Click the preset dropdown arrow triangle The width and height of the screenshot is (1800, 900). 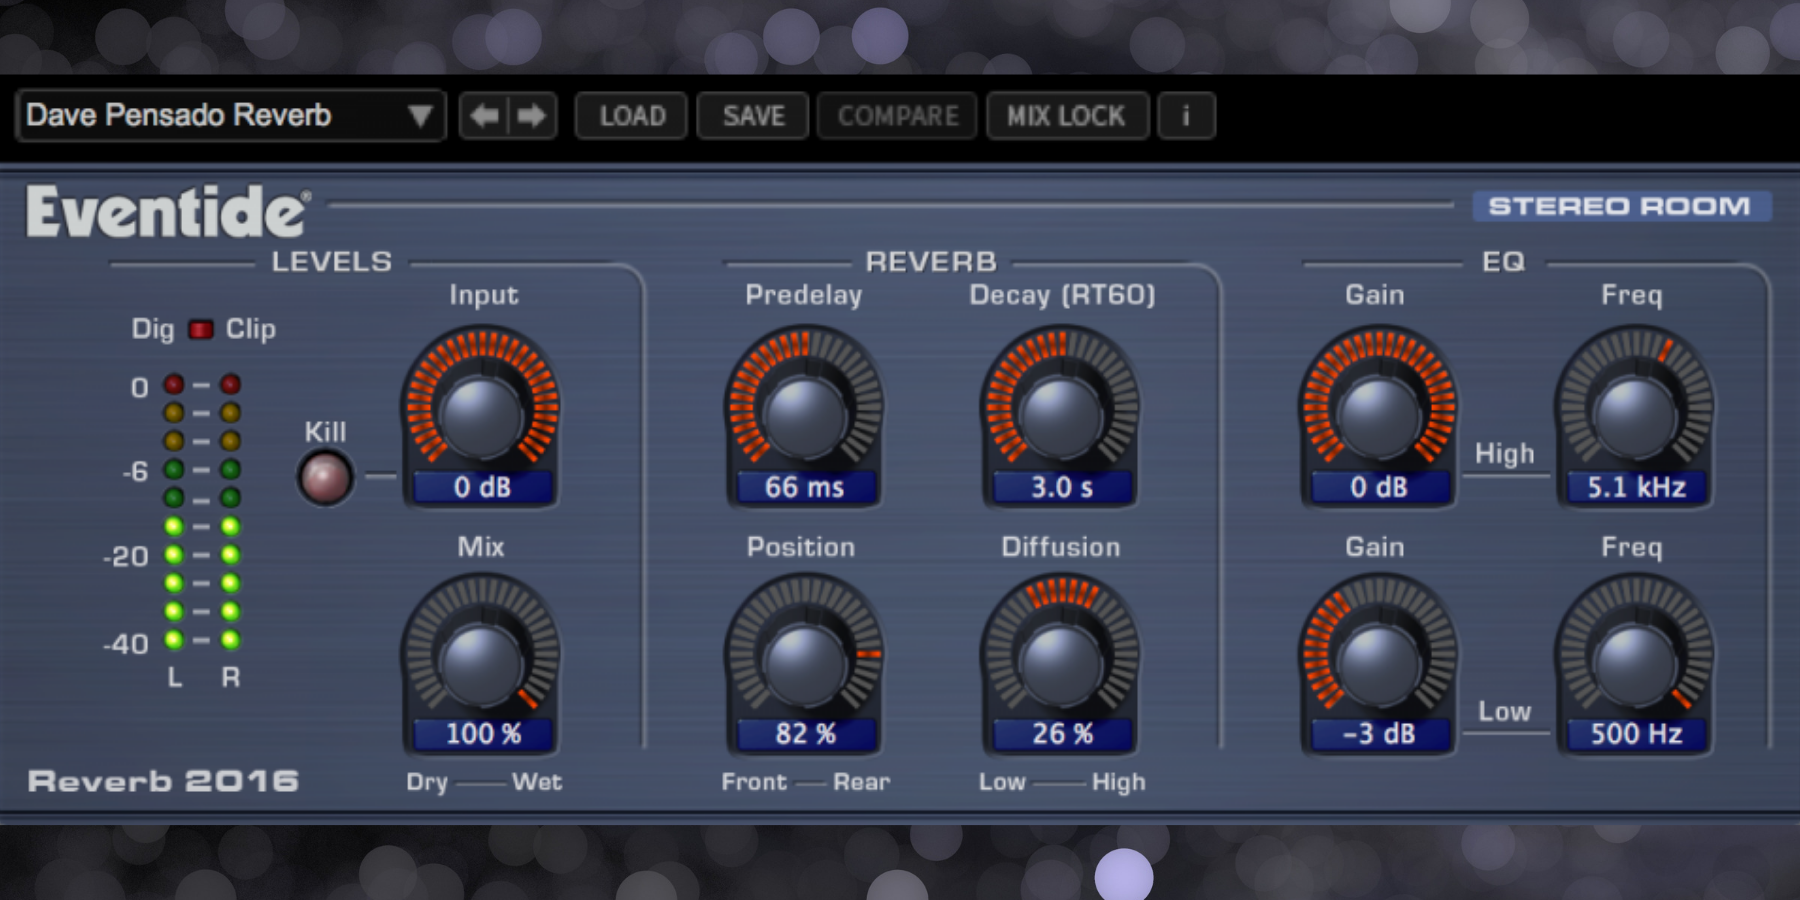(420, 116)
